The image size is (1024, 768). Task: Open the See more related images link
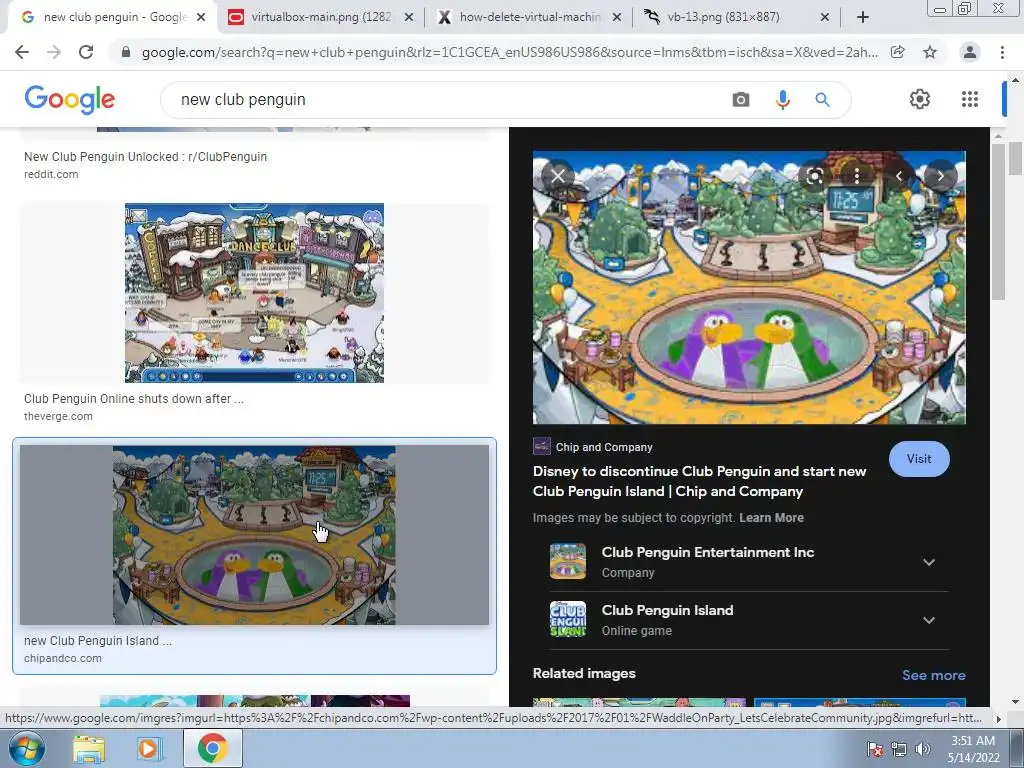933,675
